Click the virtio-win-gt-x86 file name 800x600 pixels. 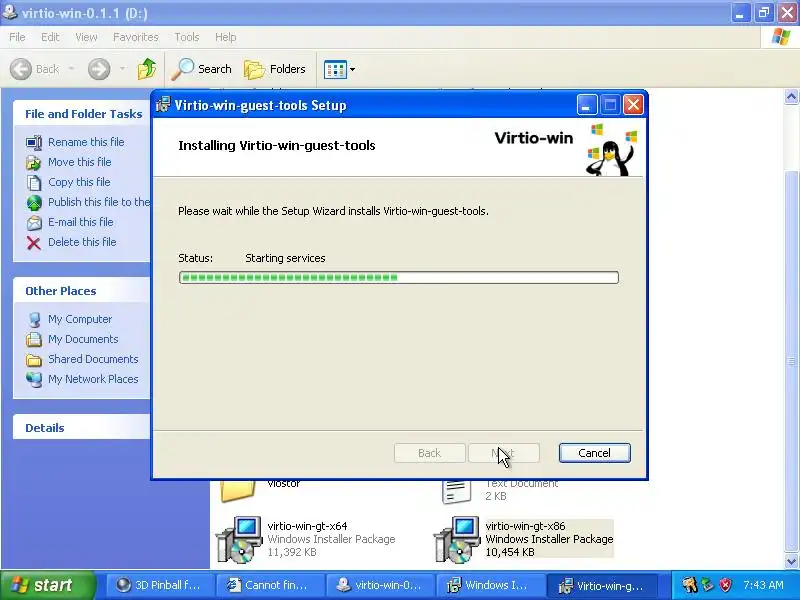coord(526,526)
